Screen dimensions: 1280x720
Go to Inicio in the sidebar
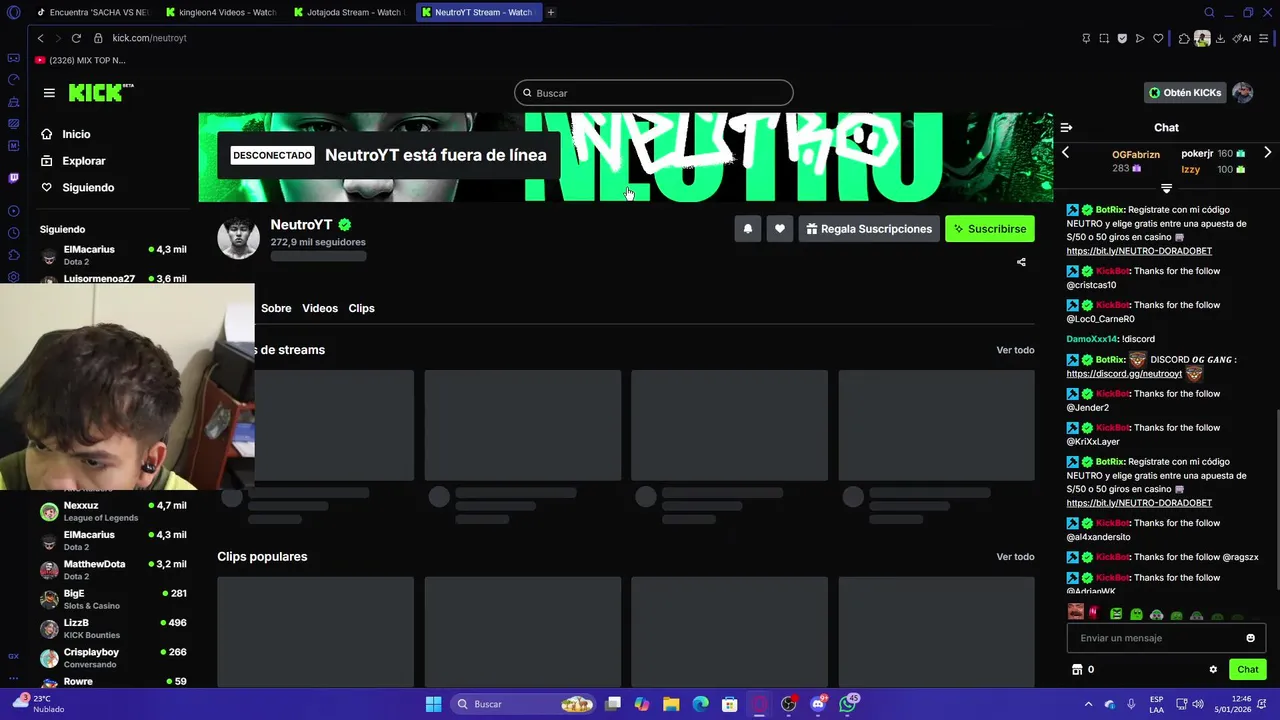coord(76,134)
